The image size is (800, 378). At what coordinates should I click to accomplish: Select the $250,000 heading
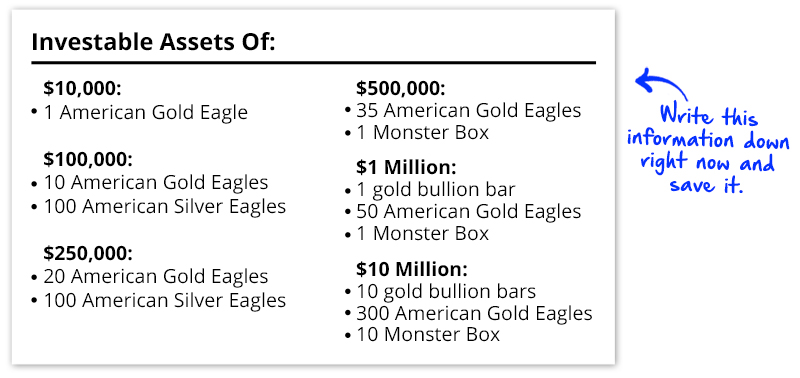pyautogui.click(x=88, y=253)
